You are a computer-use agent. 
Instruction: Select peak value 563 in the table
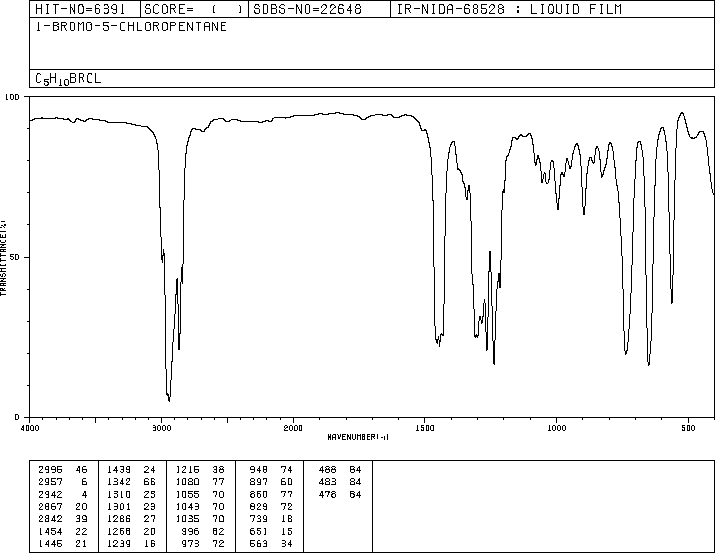point(259,543)
